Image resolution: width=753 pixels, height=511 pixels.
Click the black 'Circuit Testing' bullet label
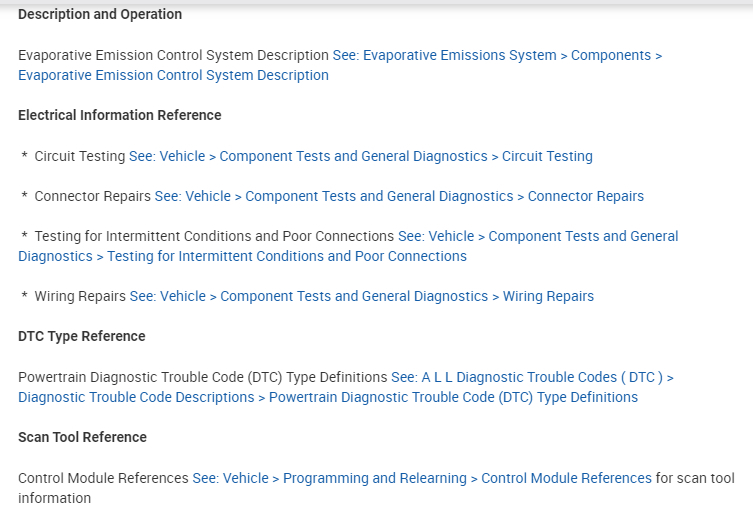click(x=80, y=156)
